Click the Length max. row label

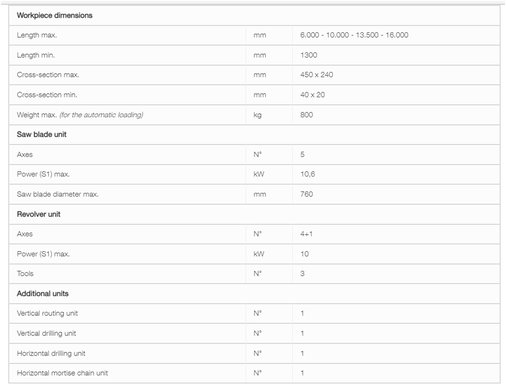coord(37,35)
